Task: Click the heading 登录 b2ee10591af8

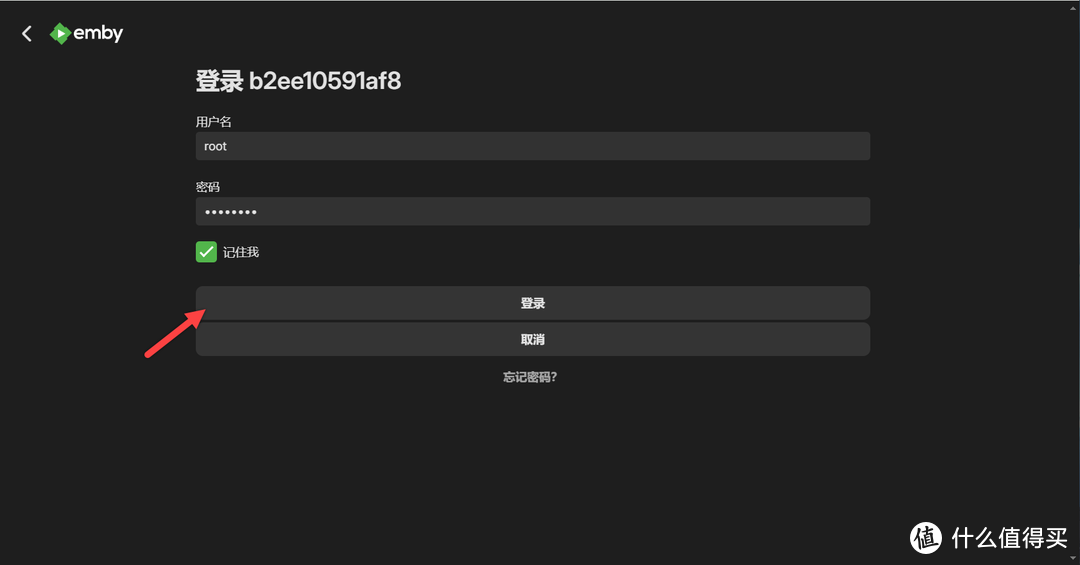Action: coord(298,81)
